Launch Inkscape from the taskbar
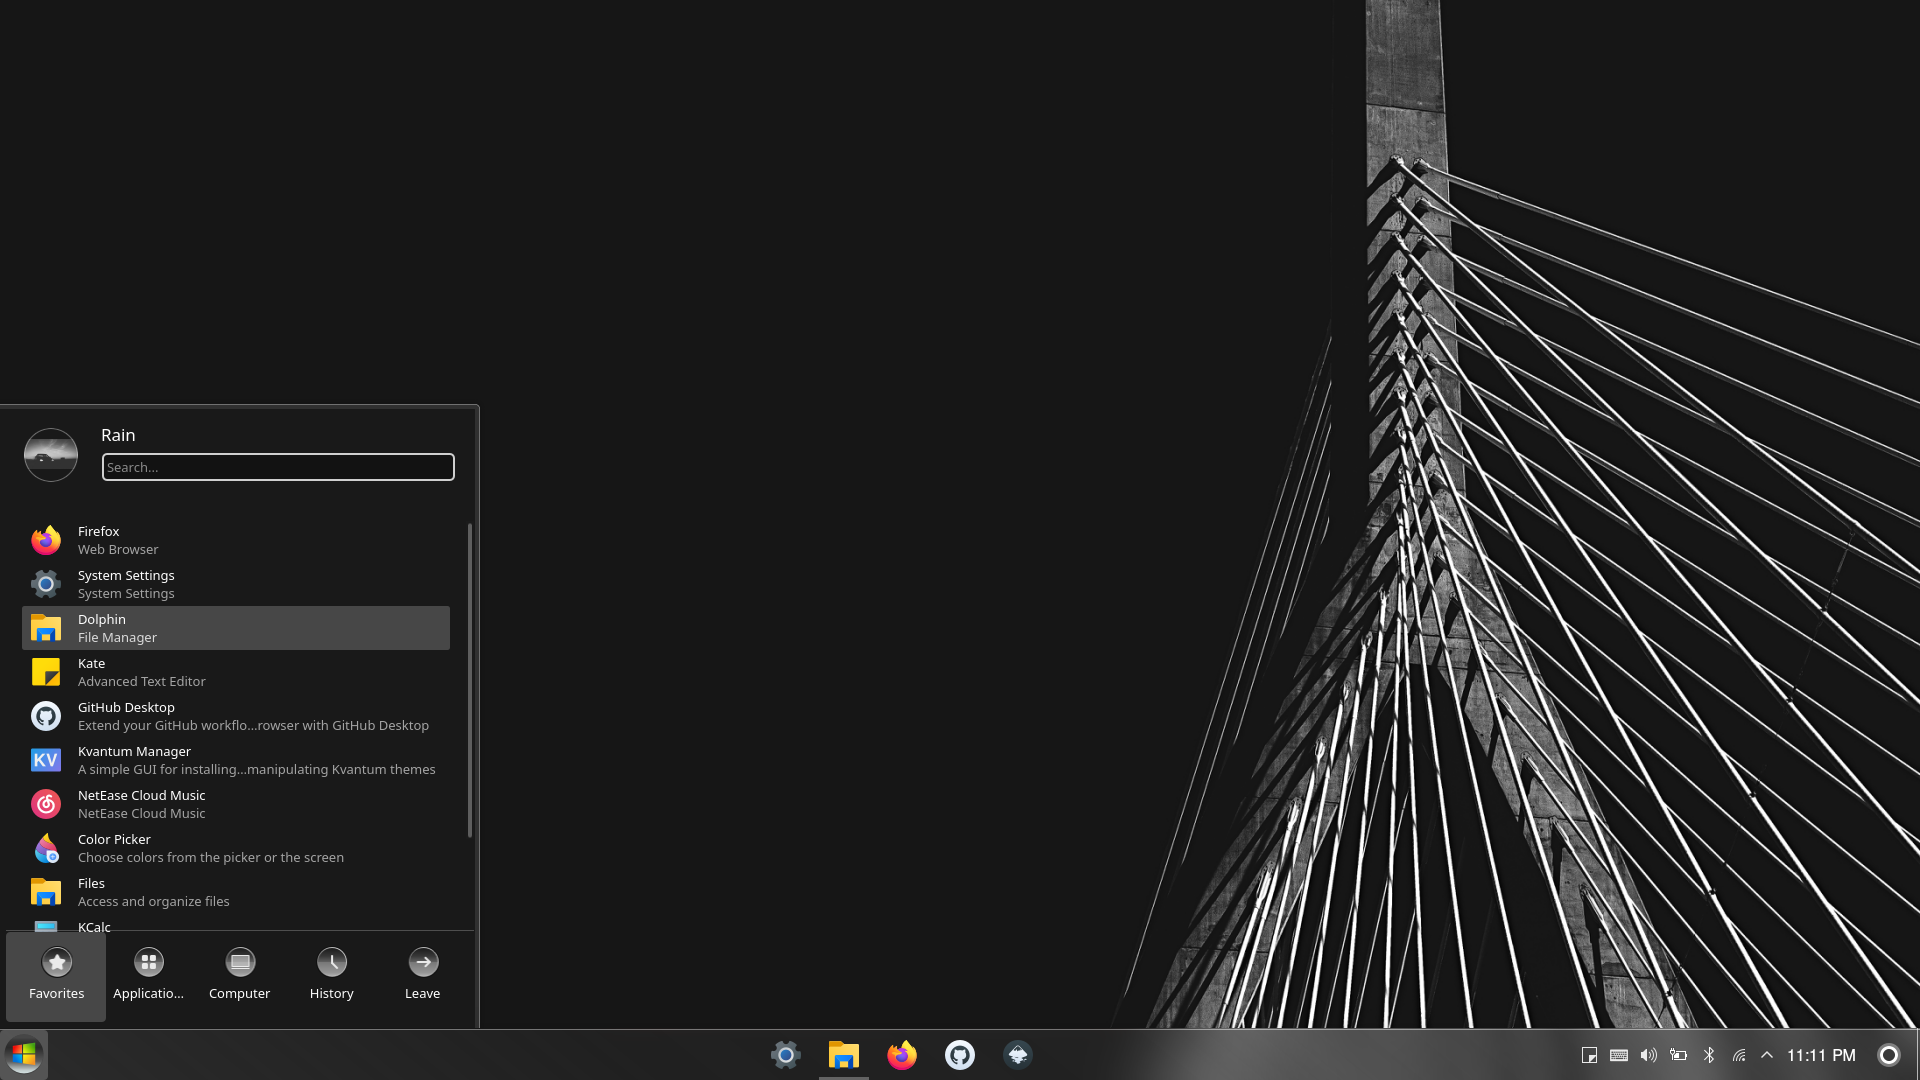Image resolution: width=1920 pixels, height=1080 pixels. coord(1018,1055)
